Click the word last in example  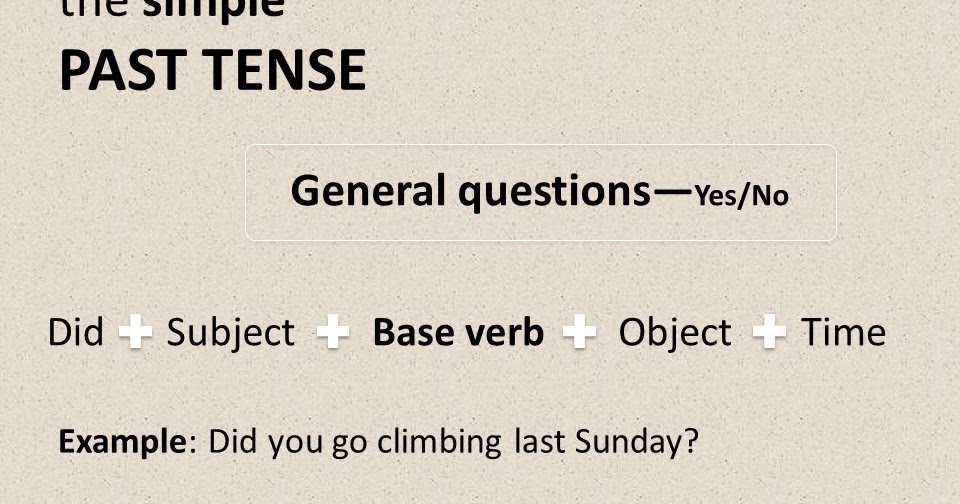point(539,441)
